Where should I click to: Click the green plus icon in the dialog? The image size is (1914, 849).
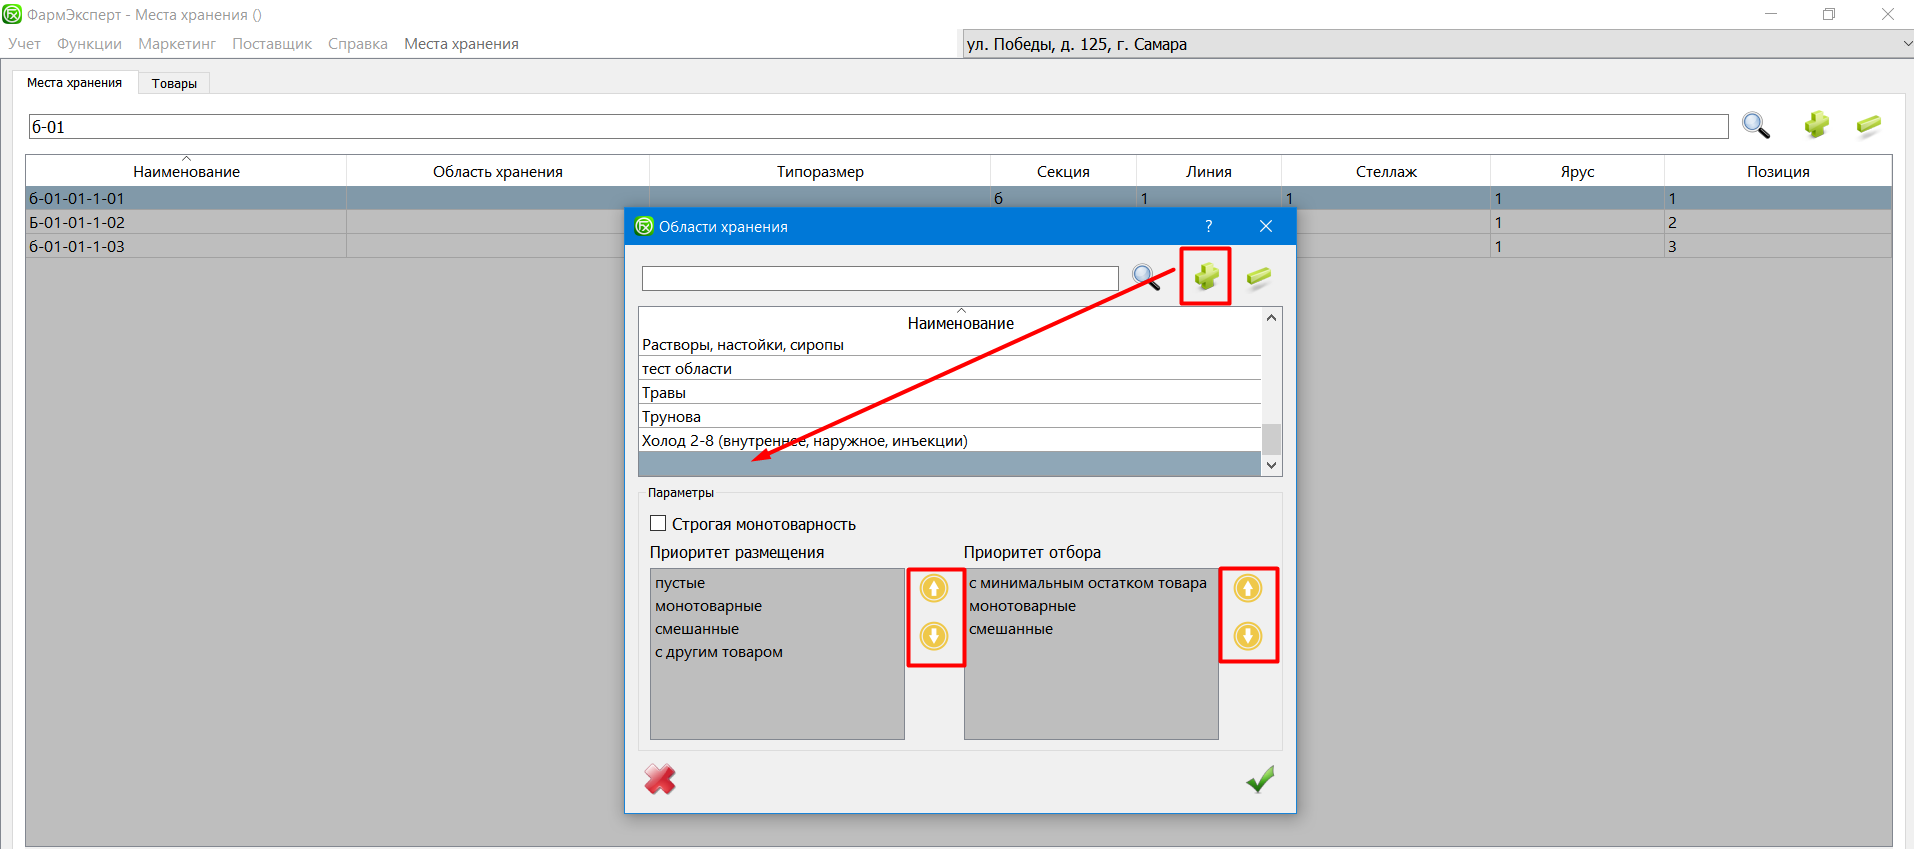pyautogui.click(x=1205, y=276)
